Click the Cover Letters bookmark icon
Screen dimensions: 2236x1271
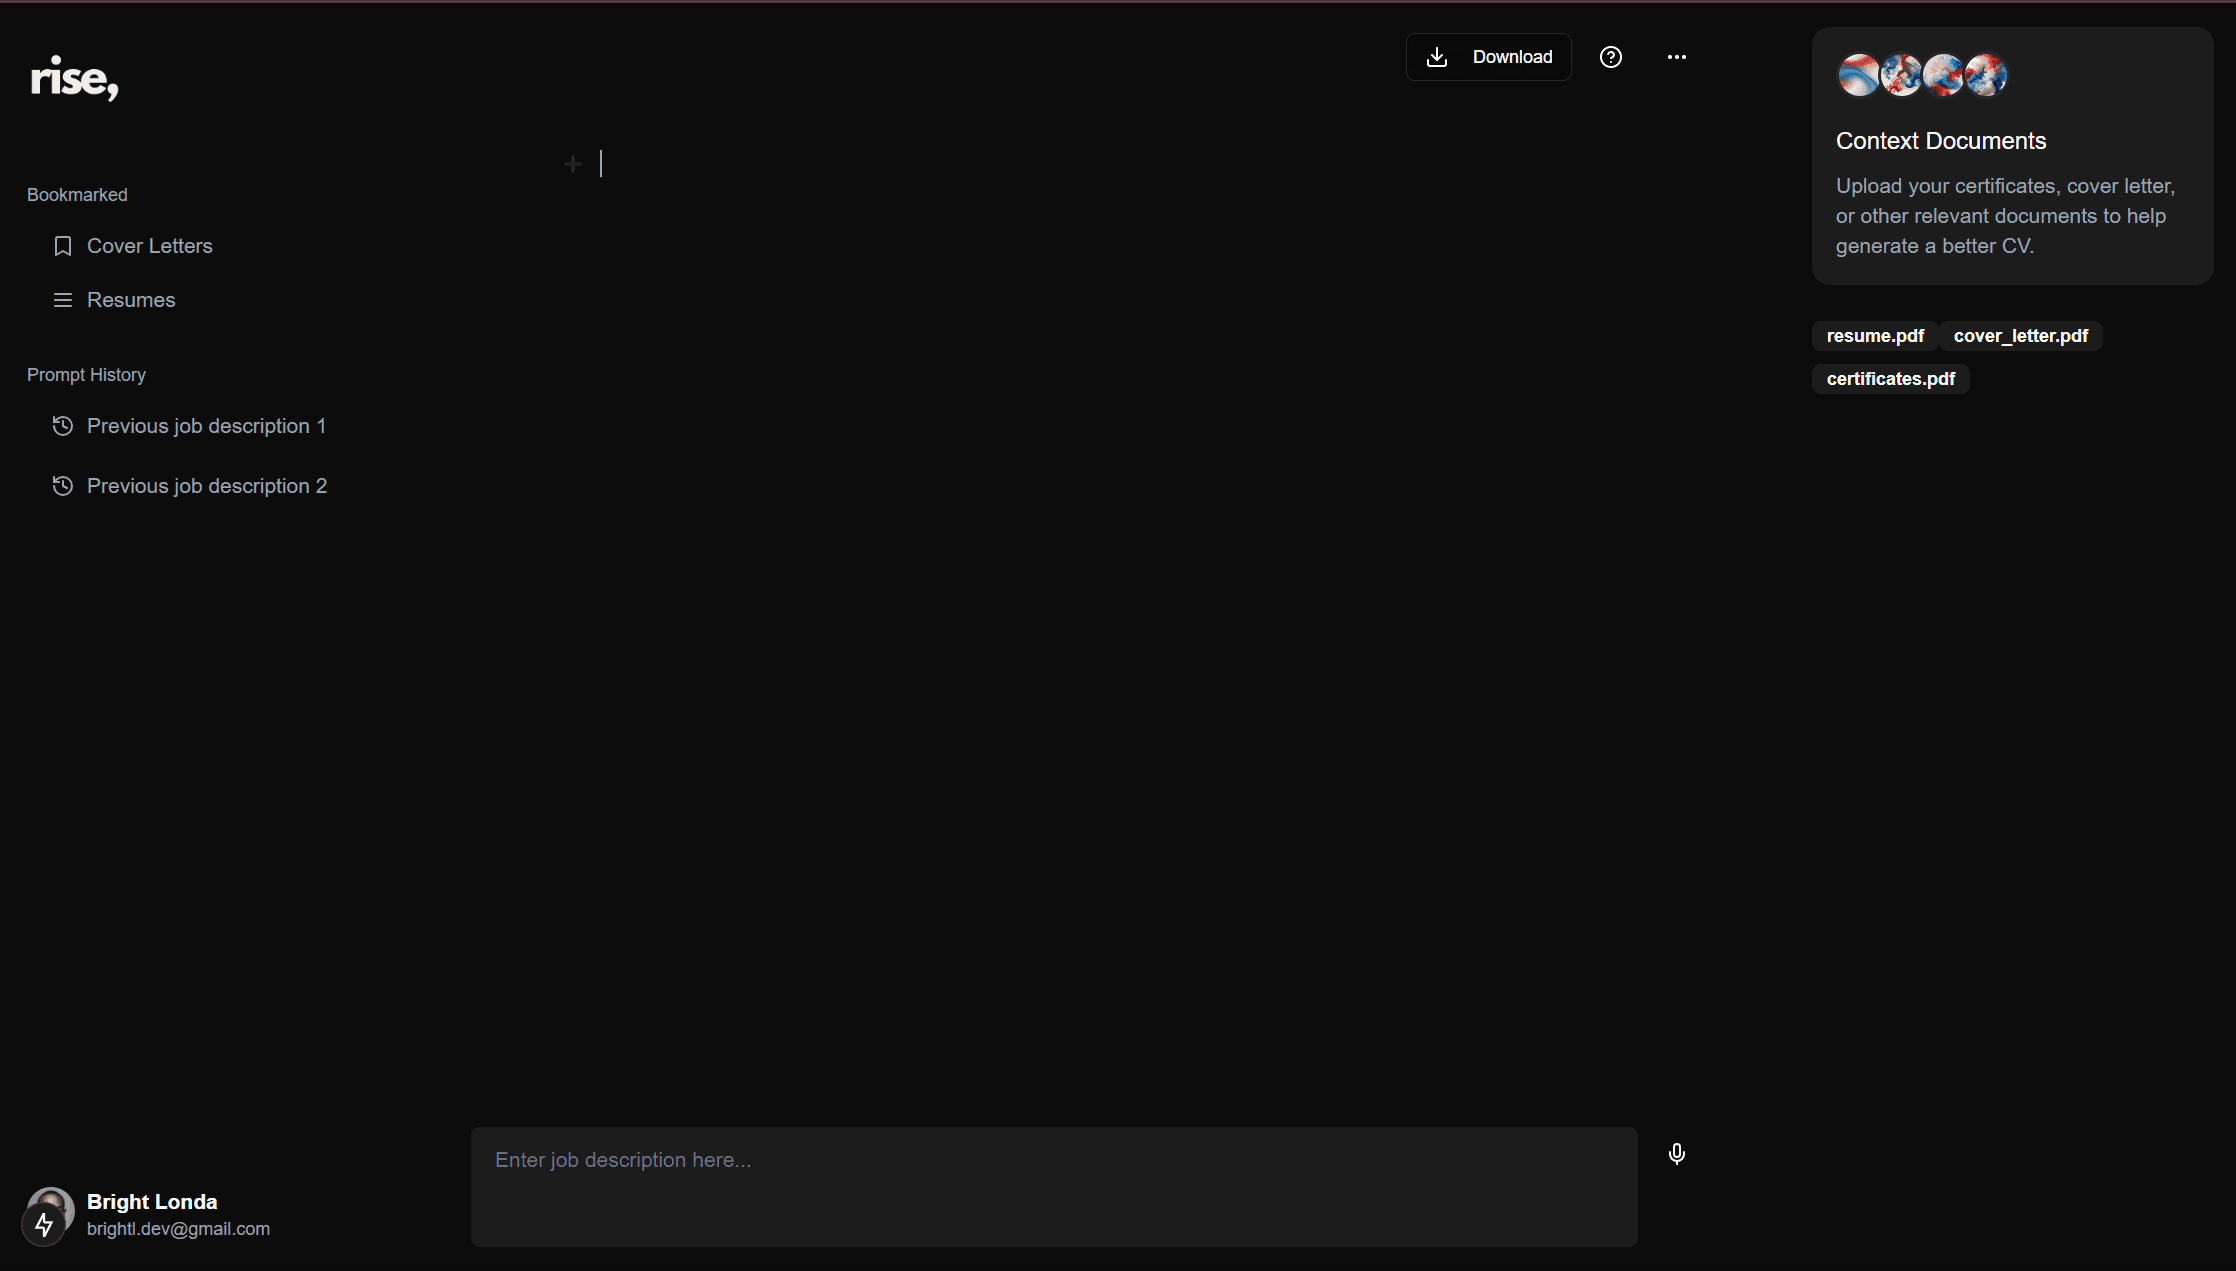tap(63, 246)
